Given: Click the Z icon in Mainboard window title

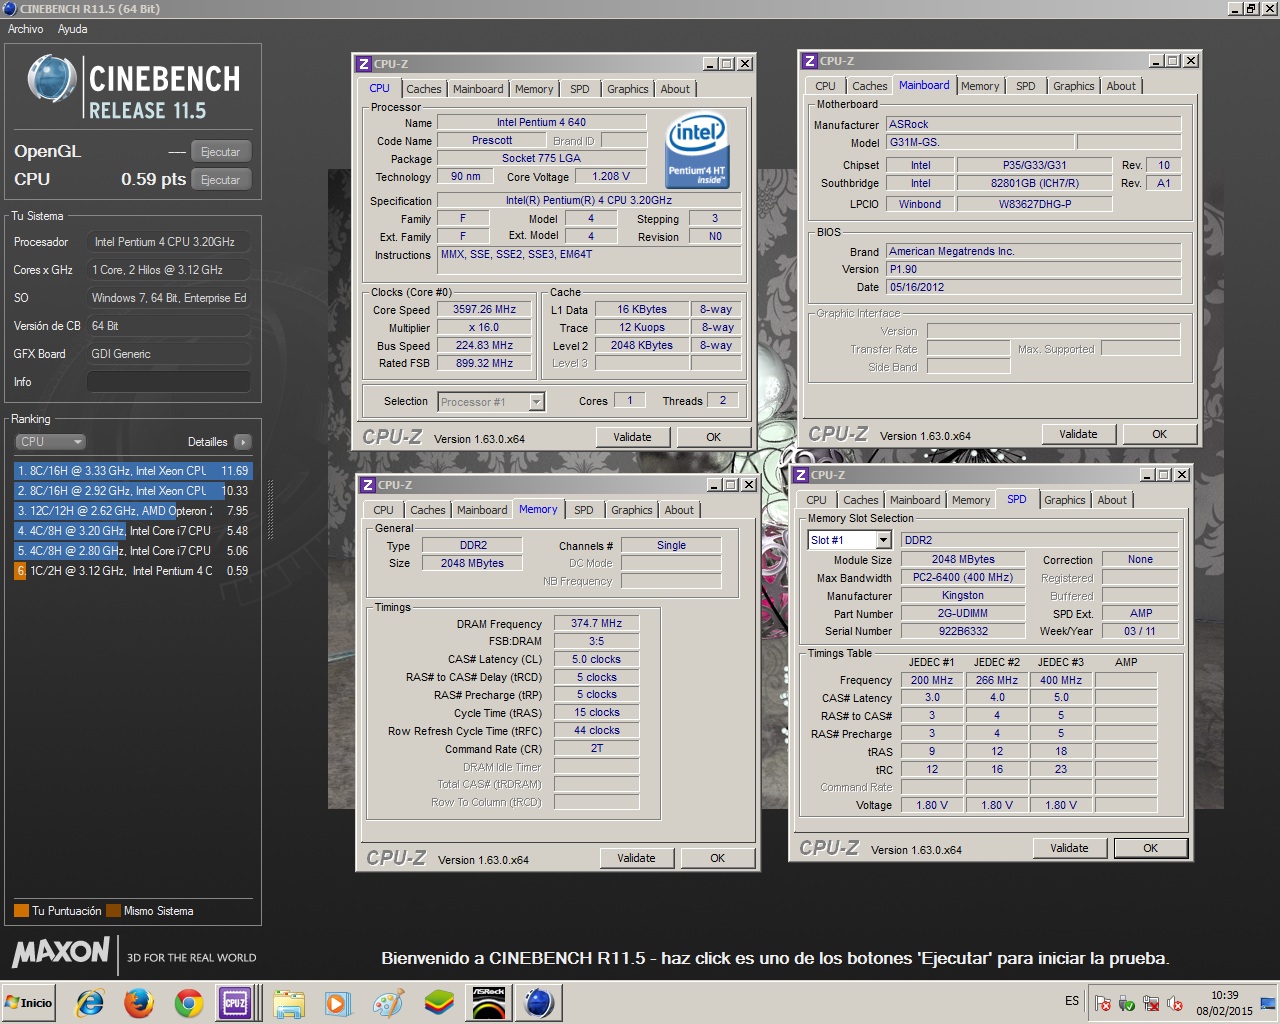Looking at the screenshot, I should click(x=810, y=61).
